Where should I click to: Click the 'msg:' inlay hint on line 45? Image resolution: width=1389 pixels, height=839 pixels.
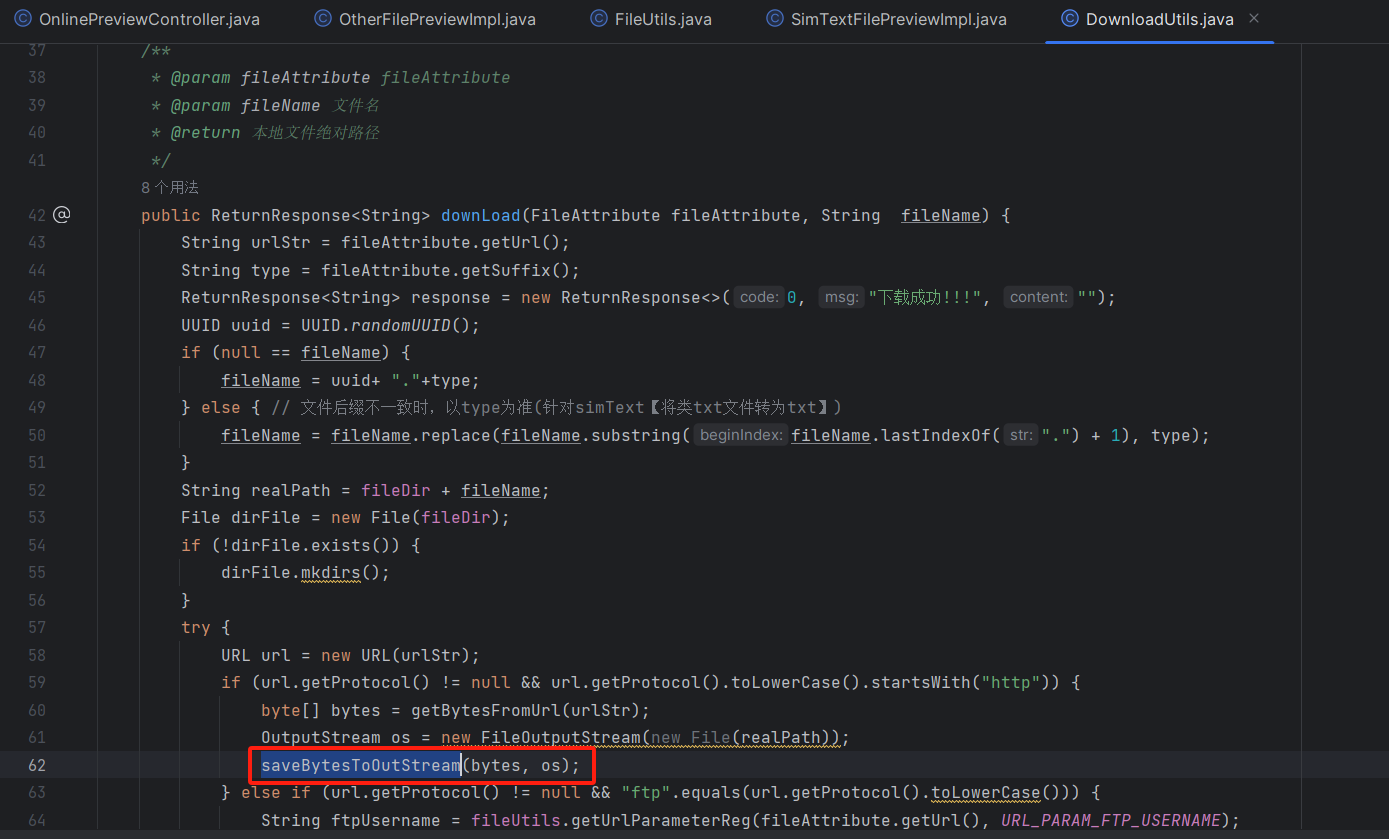(x=841, y=297)
